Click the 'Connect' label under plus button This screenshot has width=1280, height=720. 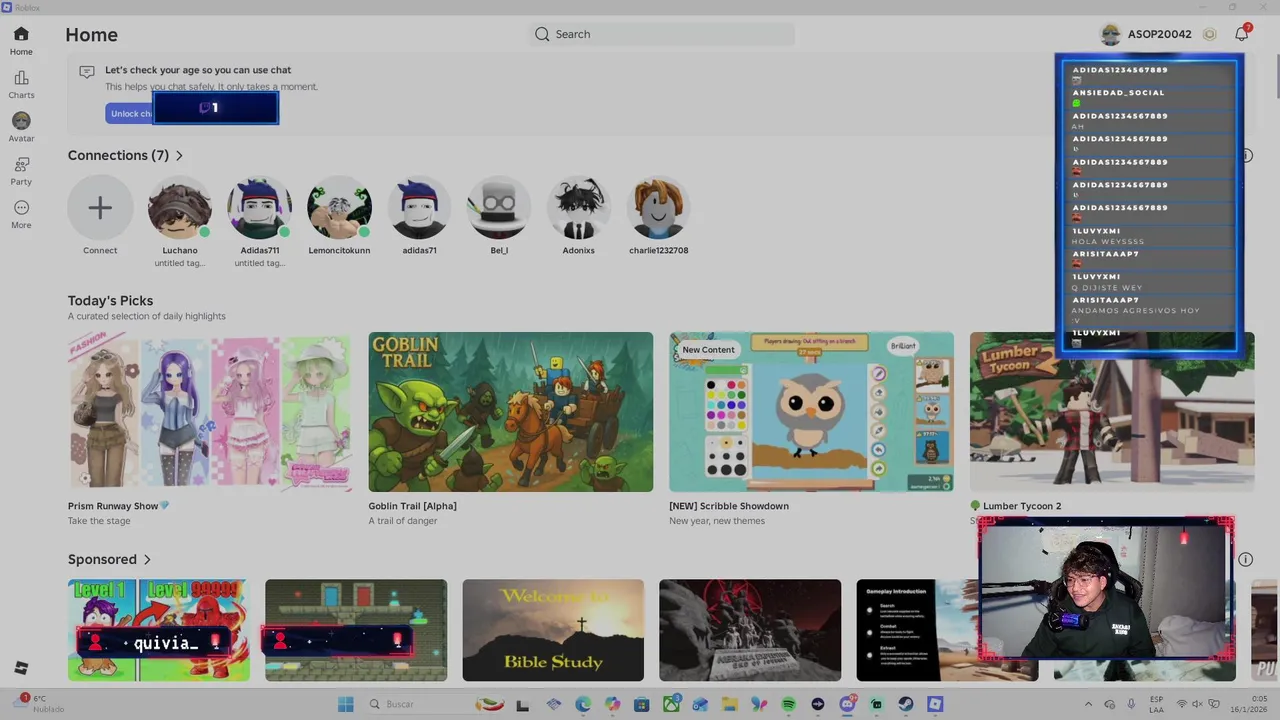coord(100,250)
